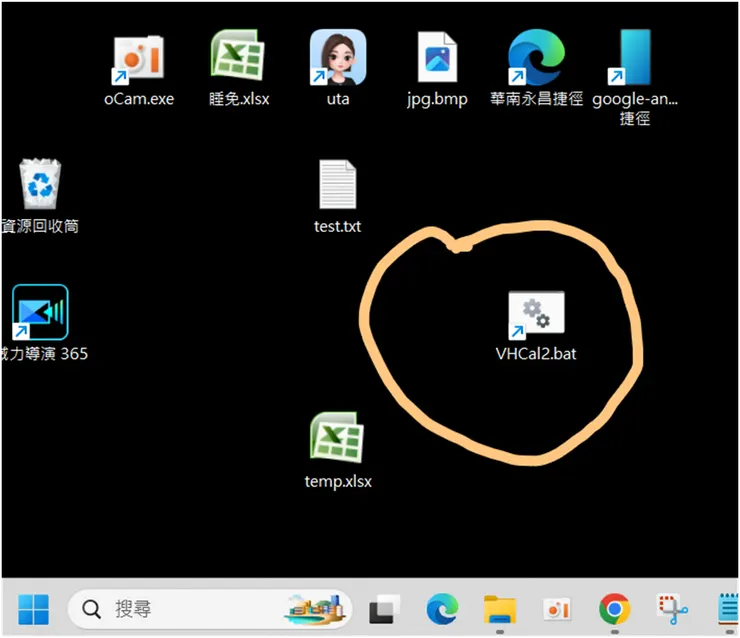Open Snipping Tool from the taskbar

click(x=672, y=609)
